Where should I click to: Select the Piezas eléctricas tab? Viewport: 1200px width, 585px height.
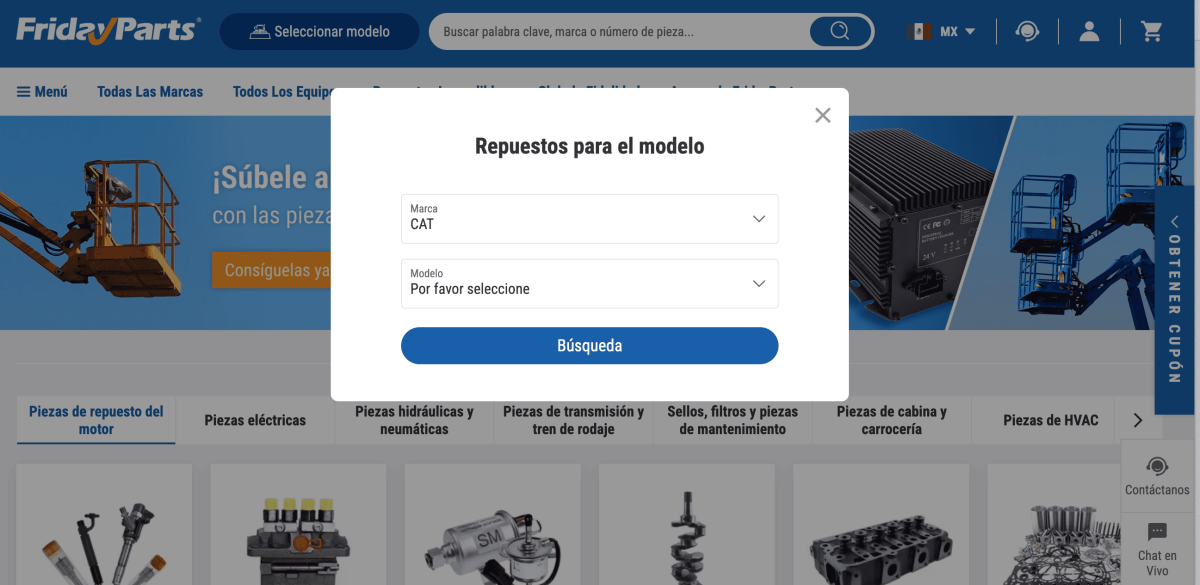click(255, 420)
